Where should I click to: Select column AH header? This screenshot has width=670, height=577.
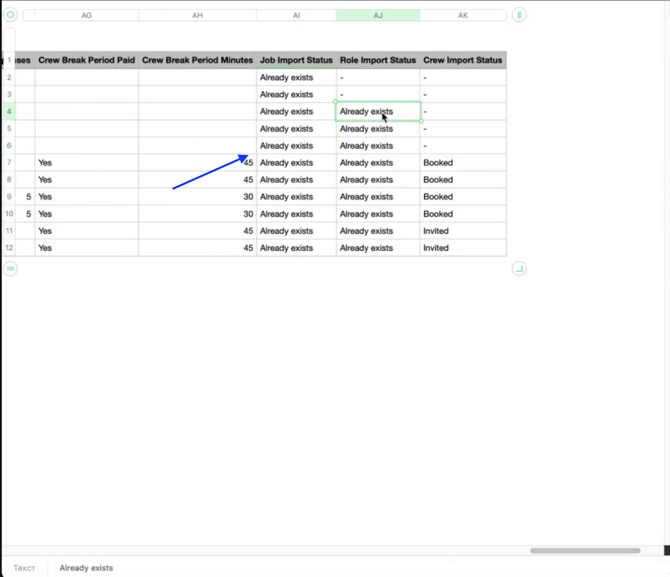197,16
